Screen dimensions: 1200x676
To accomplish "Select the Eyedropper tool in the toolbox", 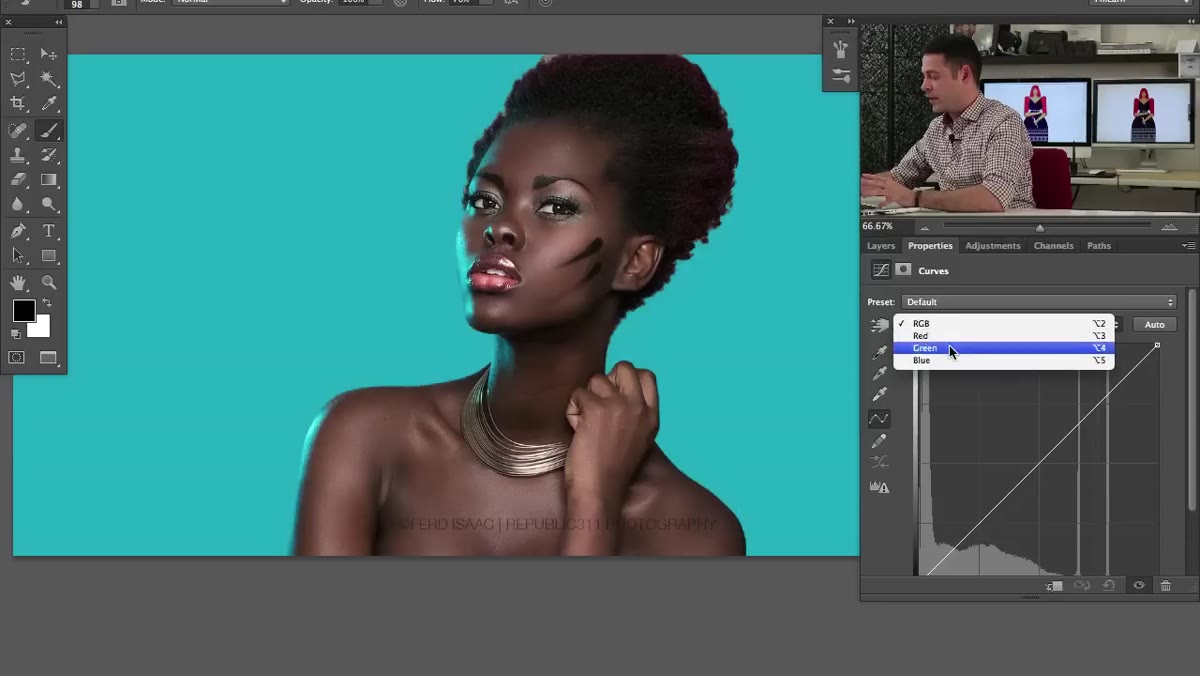I will click(x=48, y=104).
